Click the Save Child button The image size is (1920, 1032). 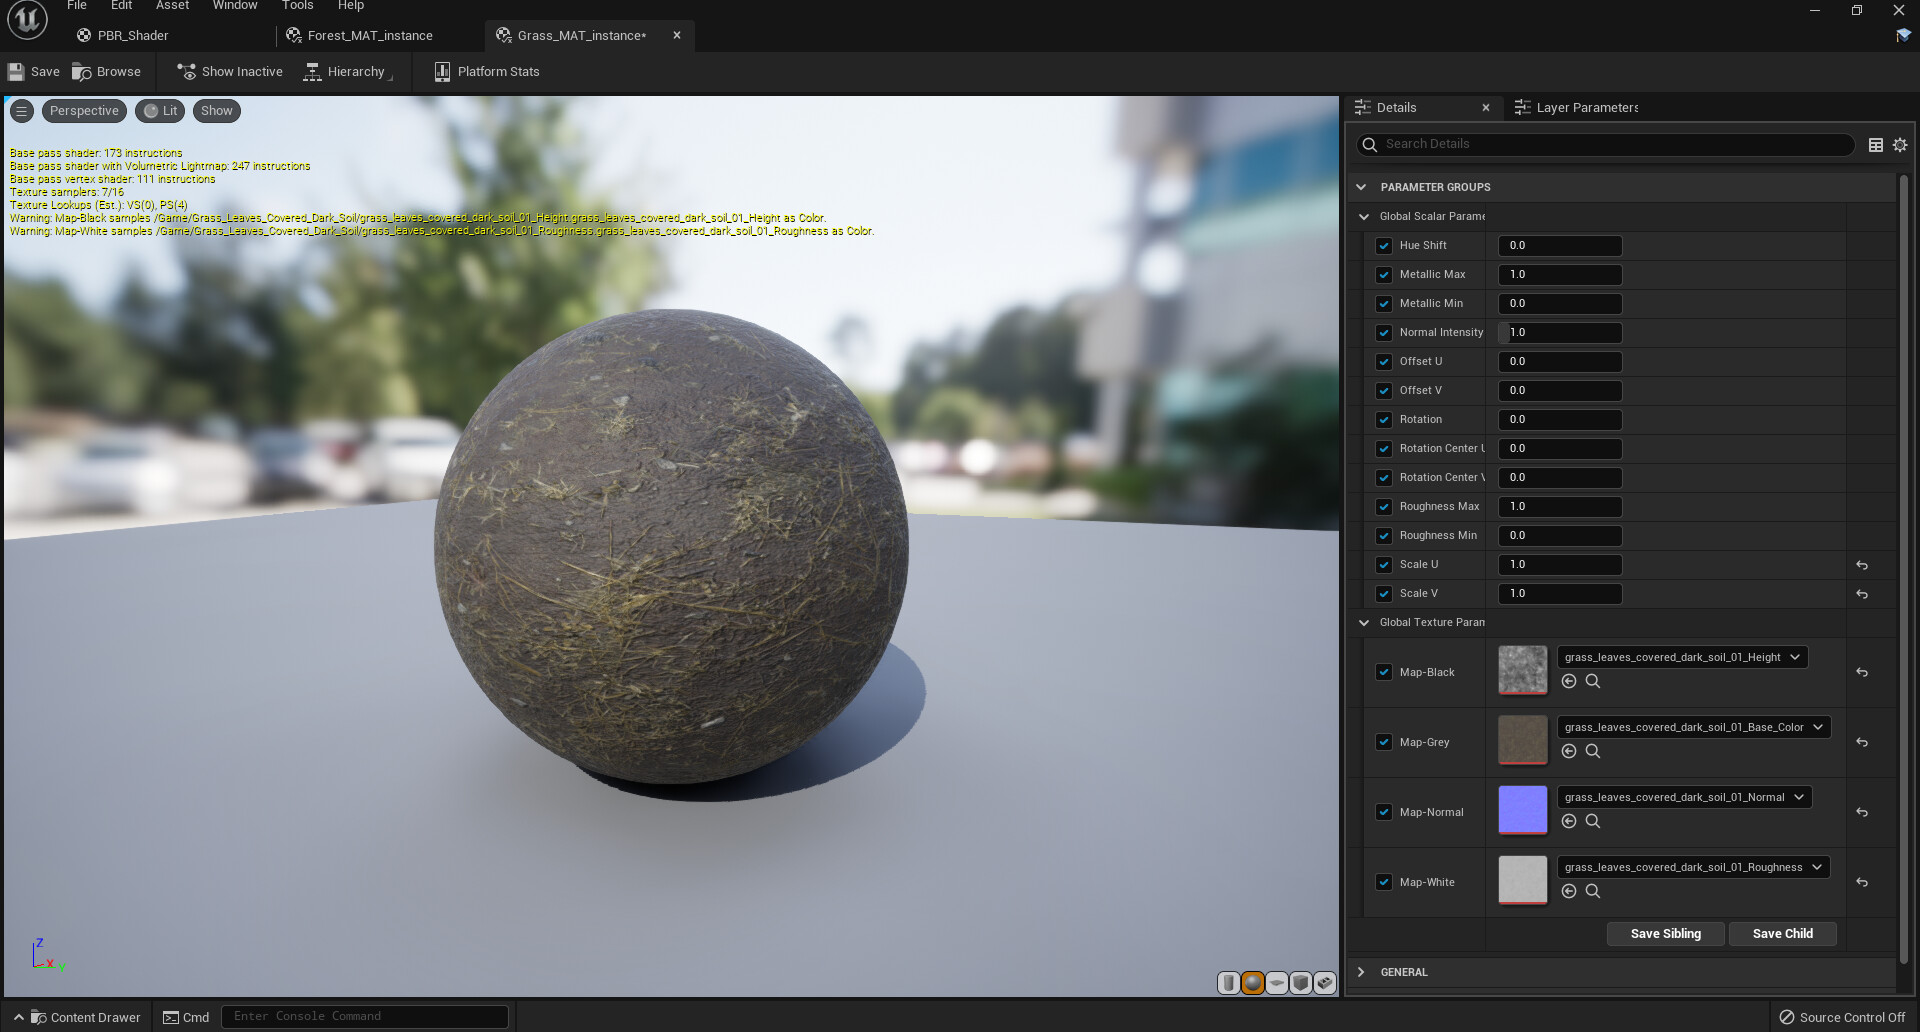click(1782, 933)
